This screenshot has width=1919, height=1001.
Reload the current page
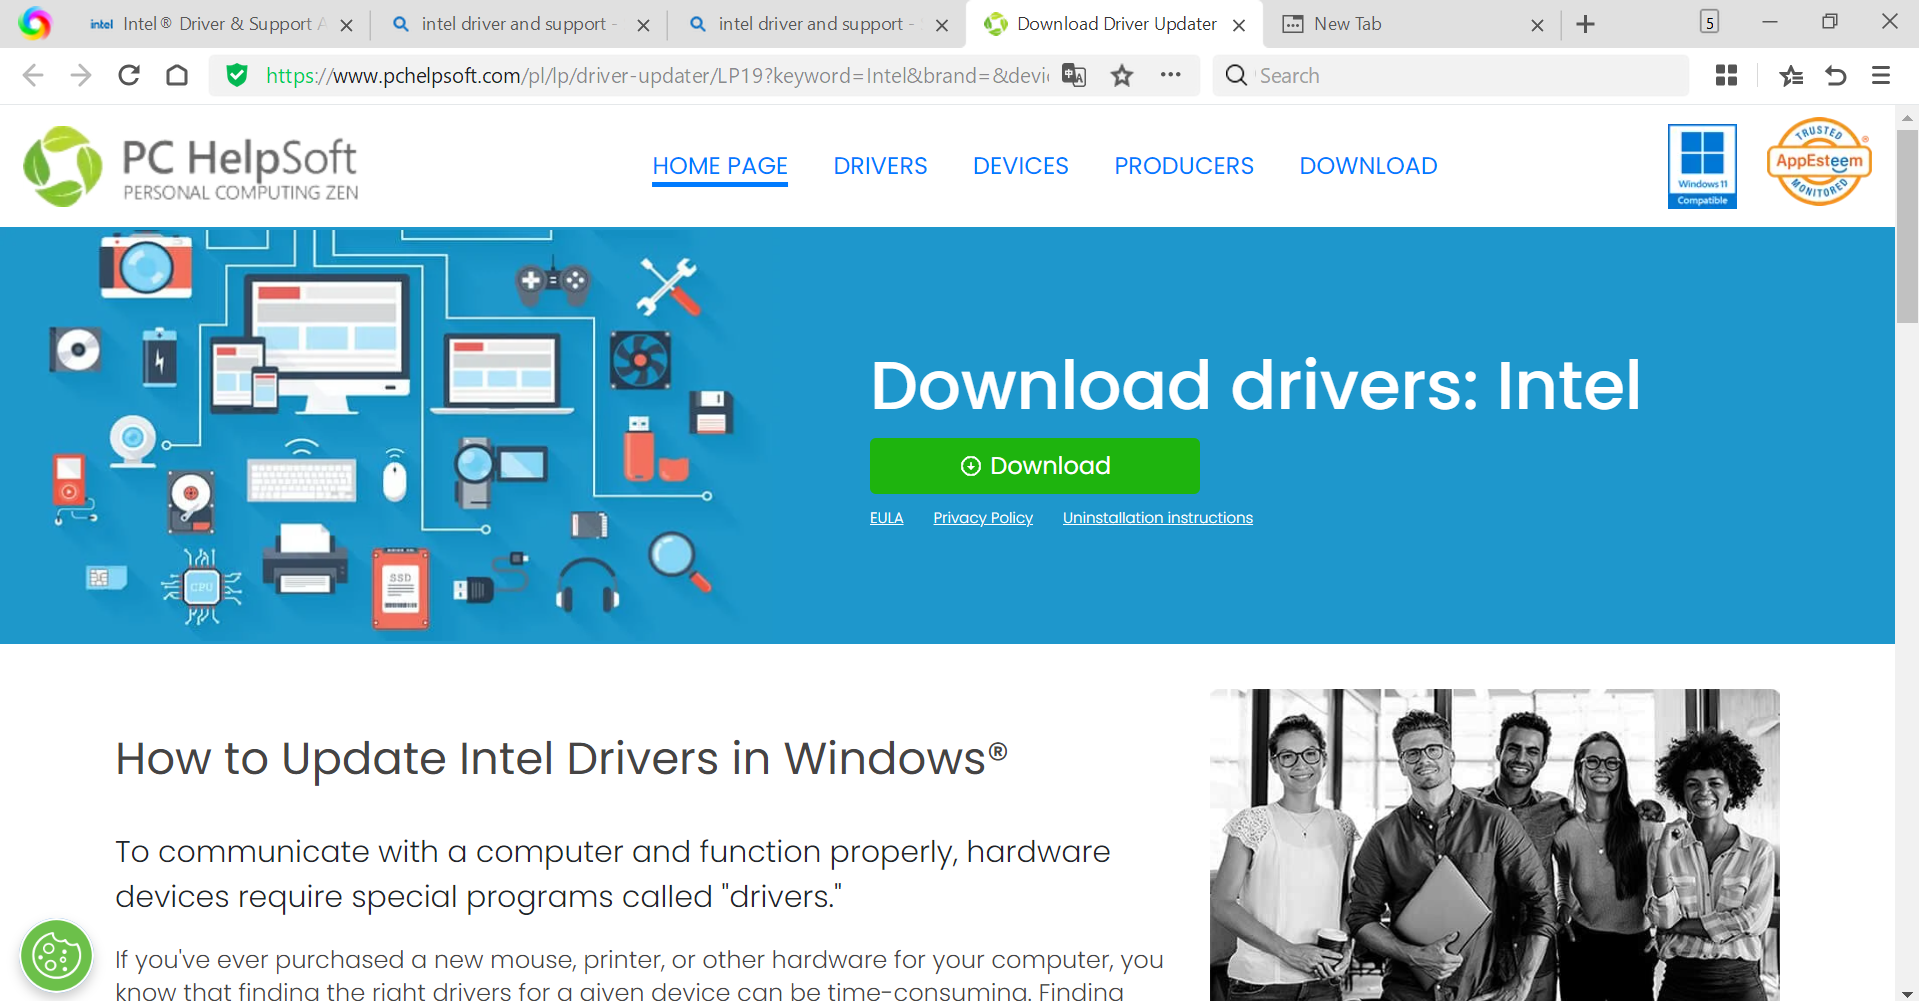pos(129,75)
